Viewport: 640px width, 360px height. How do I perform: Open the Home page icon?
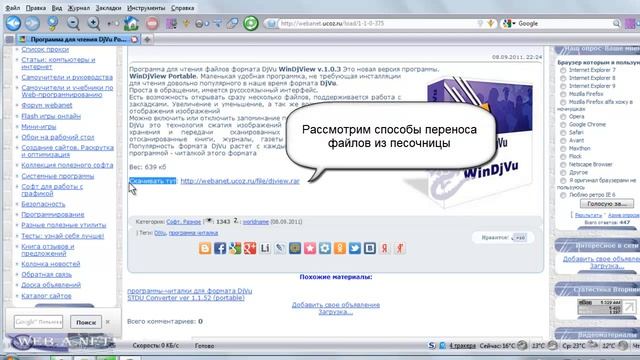(131, 23)
